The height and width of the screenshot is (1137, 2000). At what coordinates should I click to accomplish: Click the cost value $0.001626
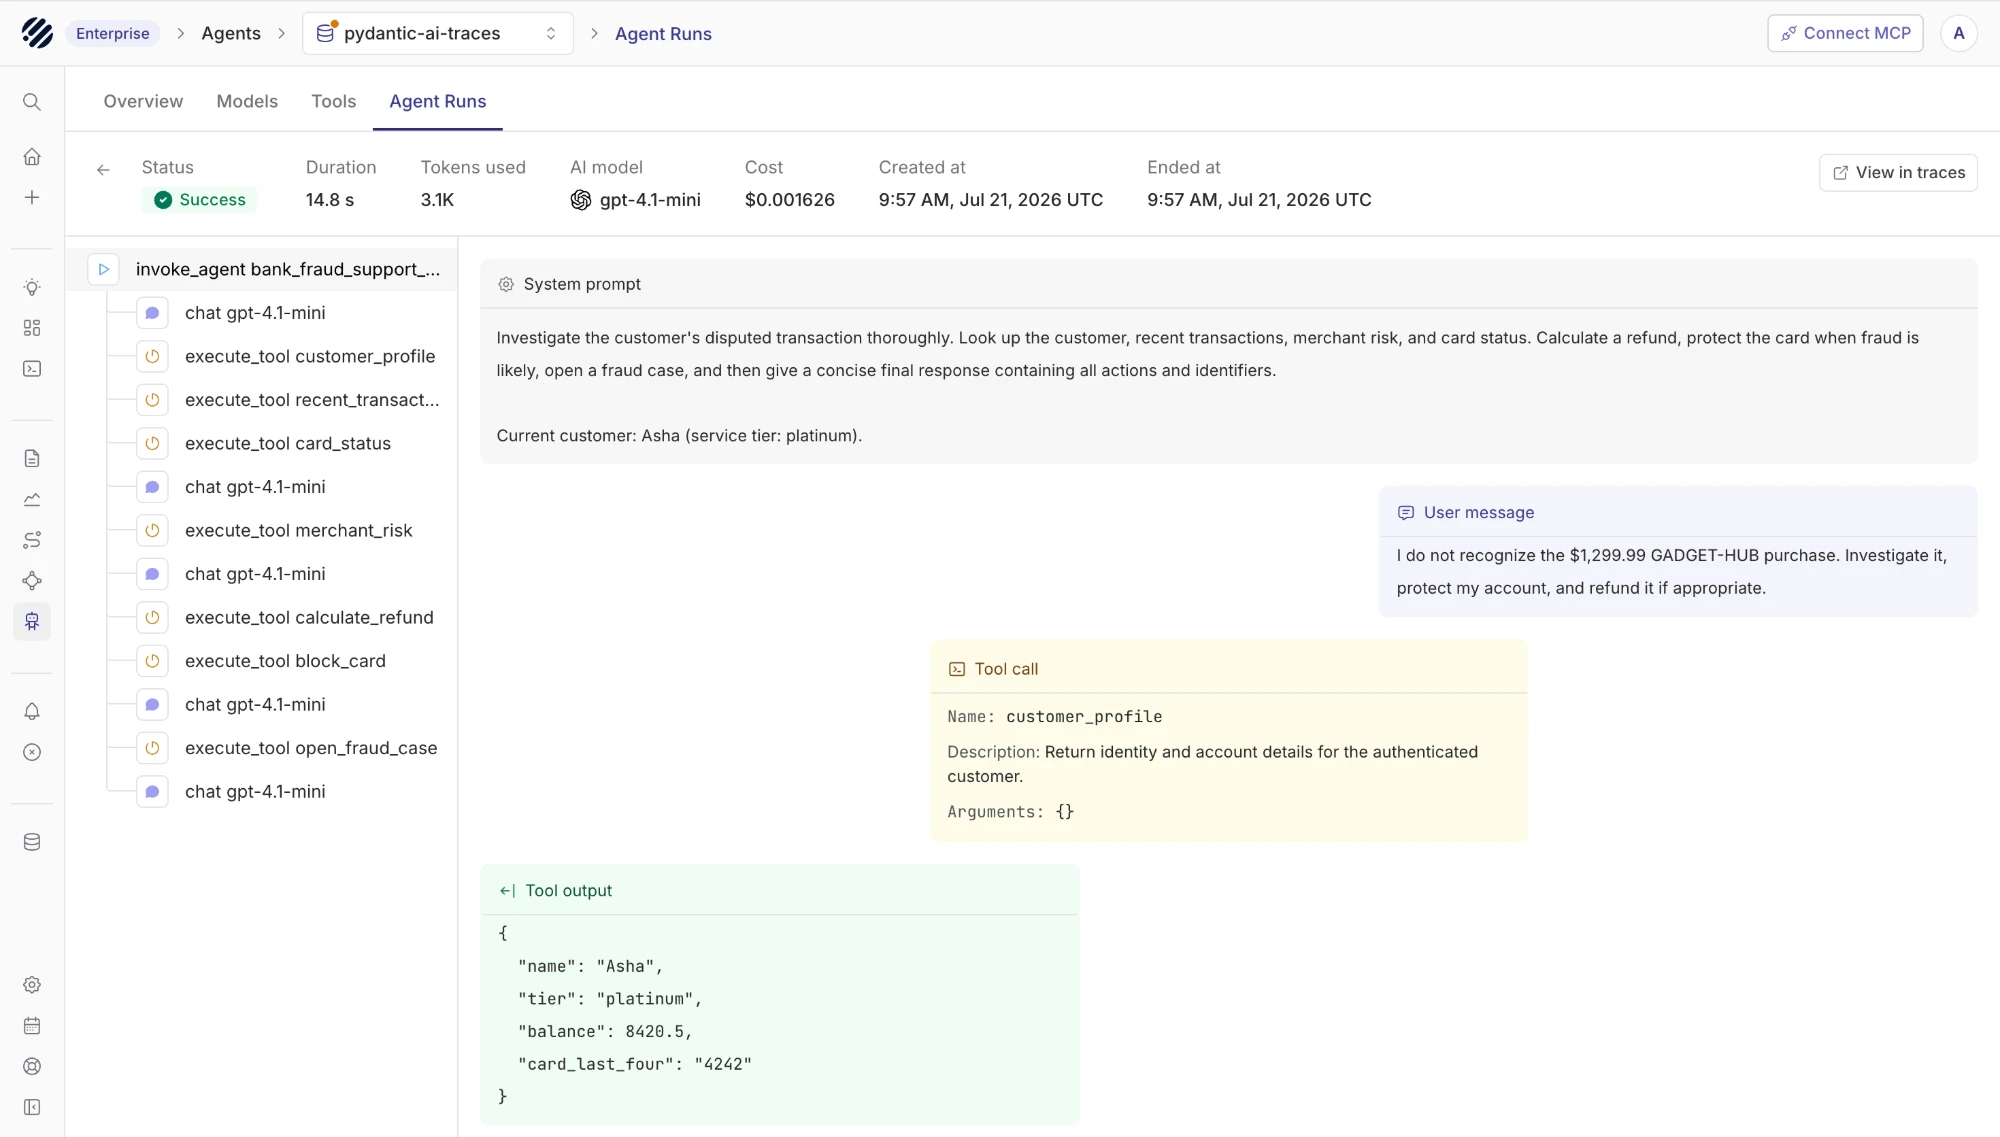pos(790,200)
